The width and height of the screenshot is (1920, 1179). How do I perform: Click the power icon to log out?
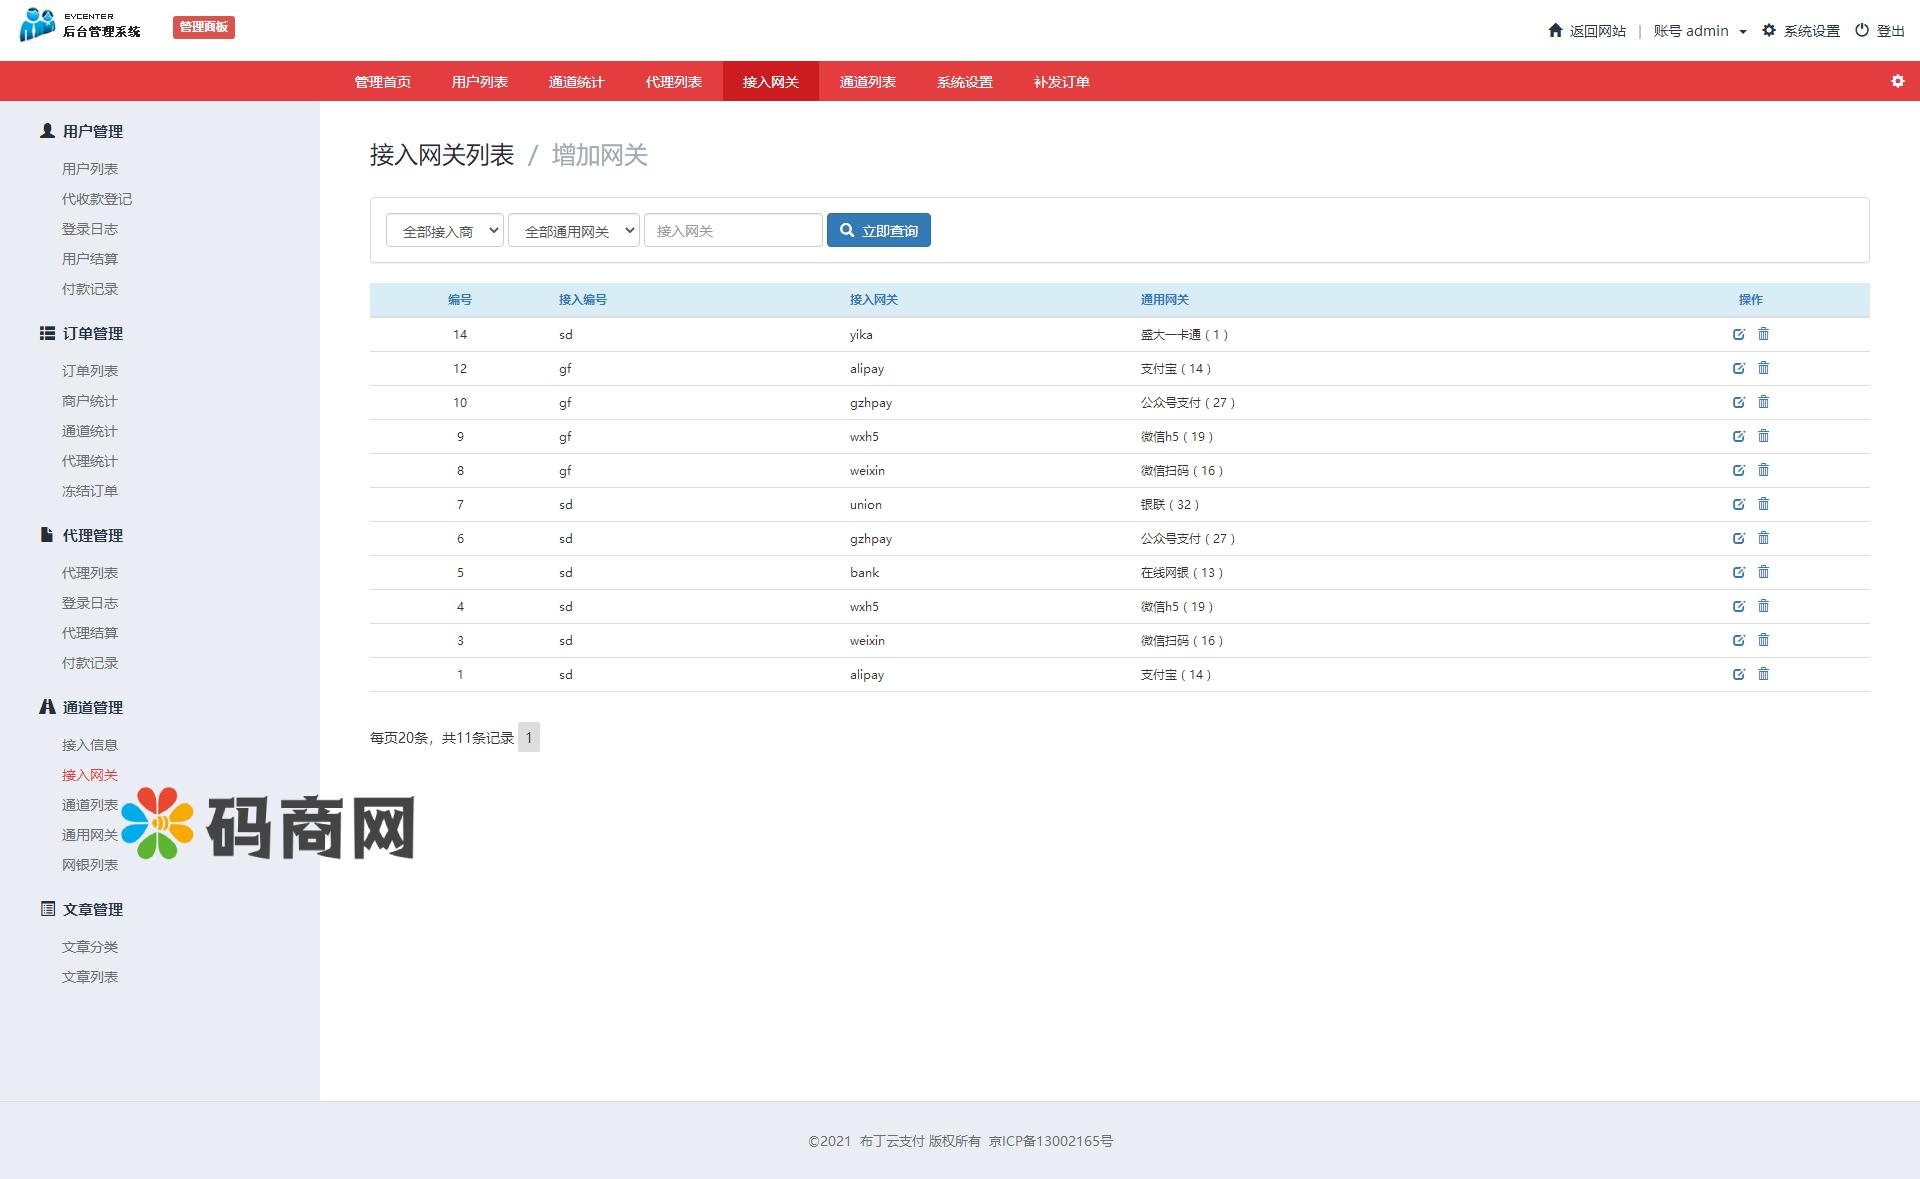(x=1862, y=31)
